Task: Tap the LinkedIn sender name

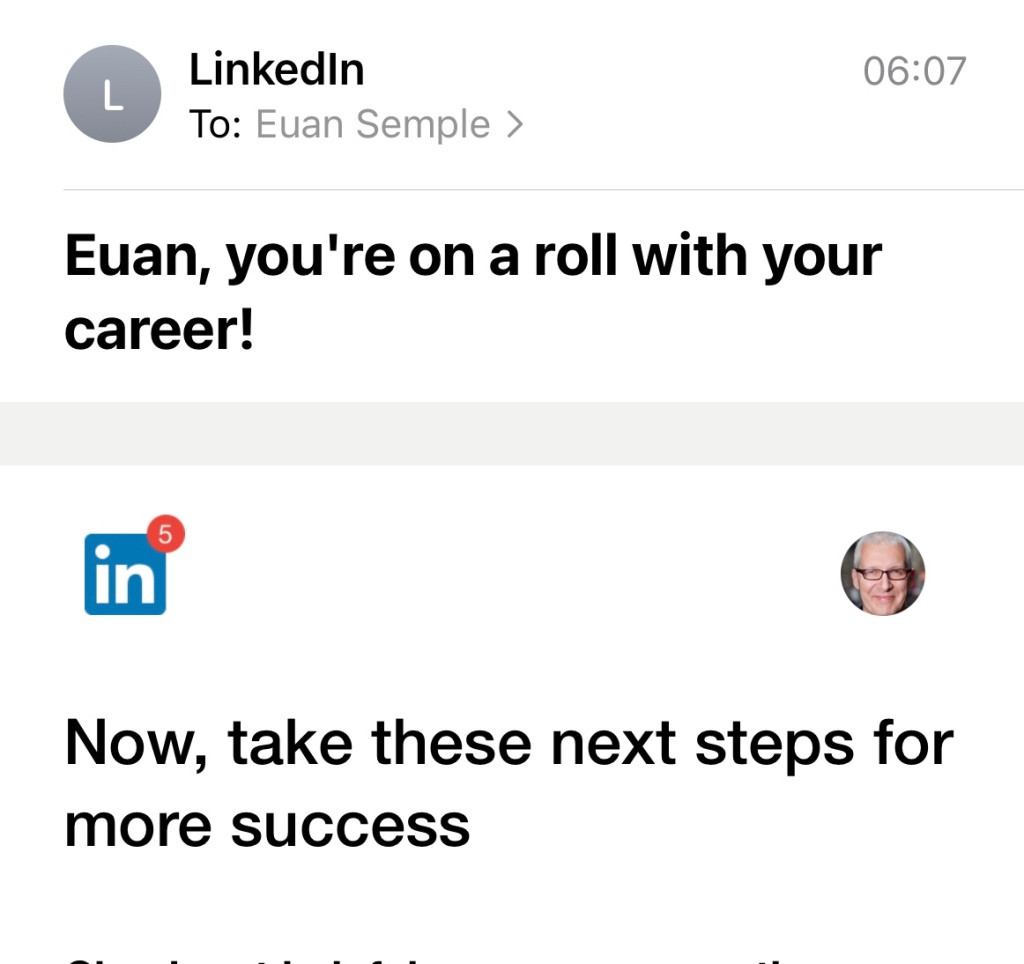Action: pos(276,70)
